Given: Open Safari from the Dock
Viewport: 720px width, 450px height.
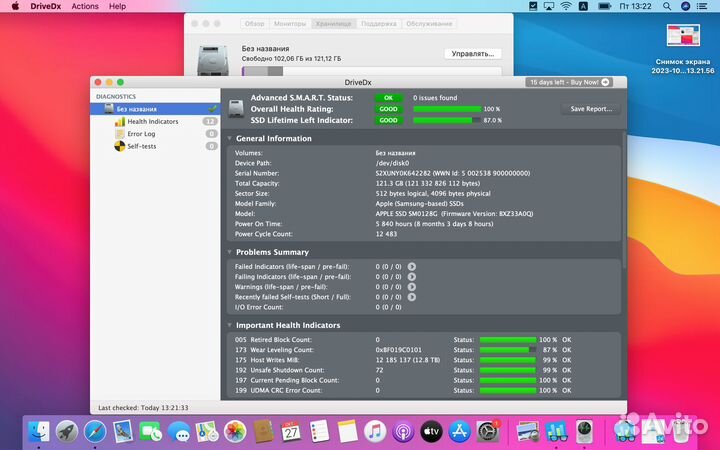Looking at the screenshot, I should [x=95, y=432].
